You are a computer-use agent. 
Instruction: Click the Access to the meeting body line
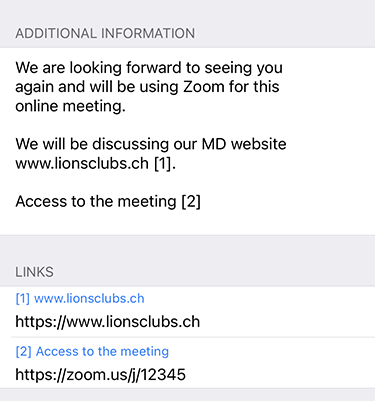pyautogui.click(x=108, y=202)
